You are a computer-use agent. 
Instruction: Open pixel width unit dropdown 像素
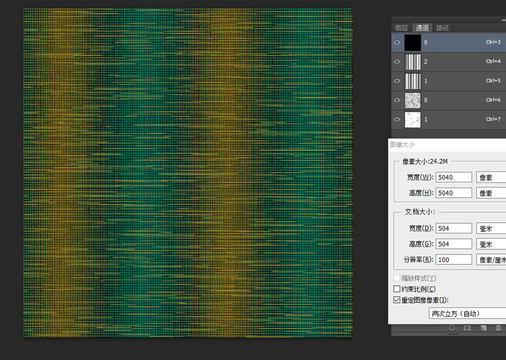click(x=491, y=177)
